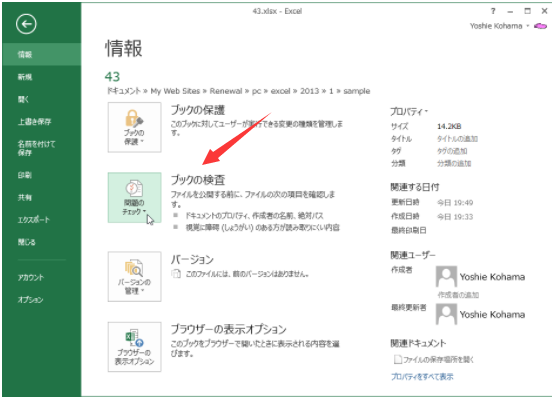The width and height of the screenshot is (552, 399).
Task: Click 作成者の追加 field
Action: pyautogui.click(x=458, y=295)
